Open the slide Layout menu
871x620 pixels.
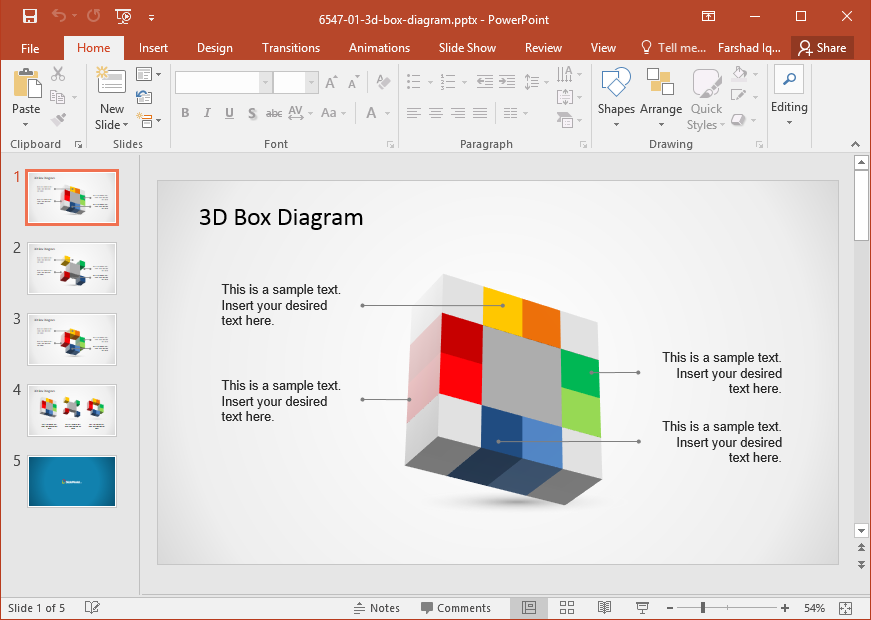pyautogui.click(x=148, y=74)
